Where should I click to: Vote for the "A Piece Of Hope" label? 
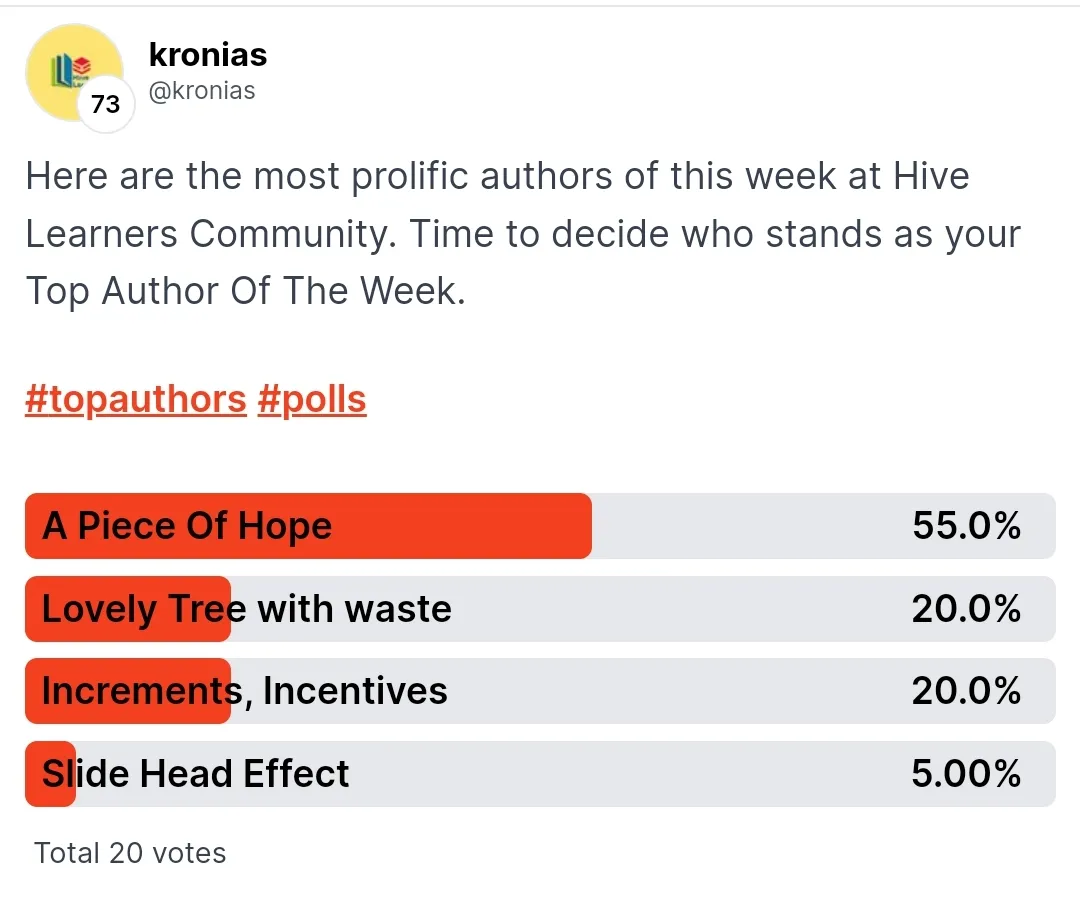187,526
